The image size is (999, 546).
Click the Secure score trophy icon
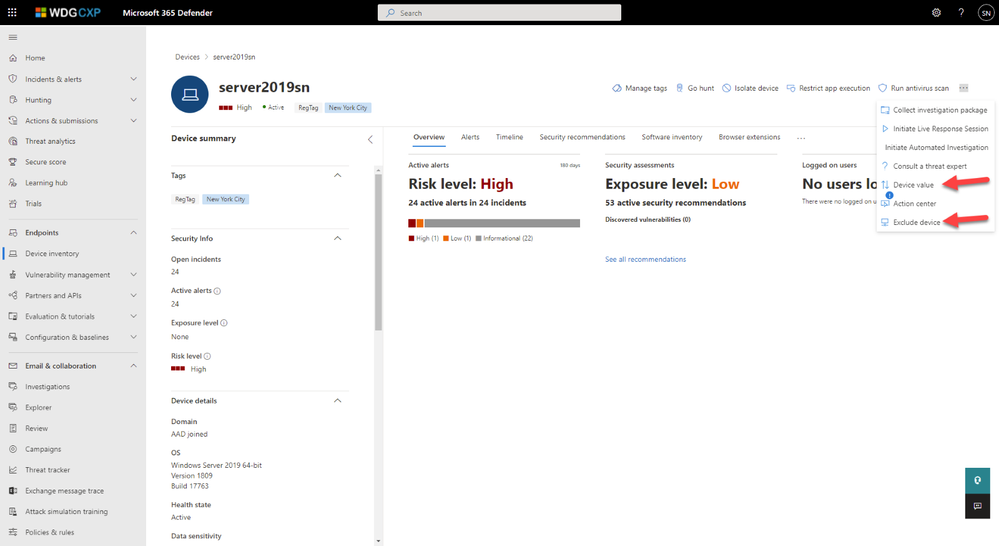point(13,162)
